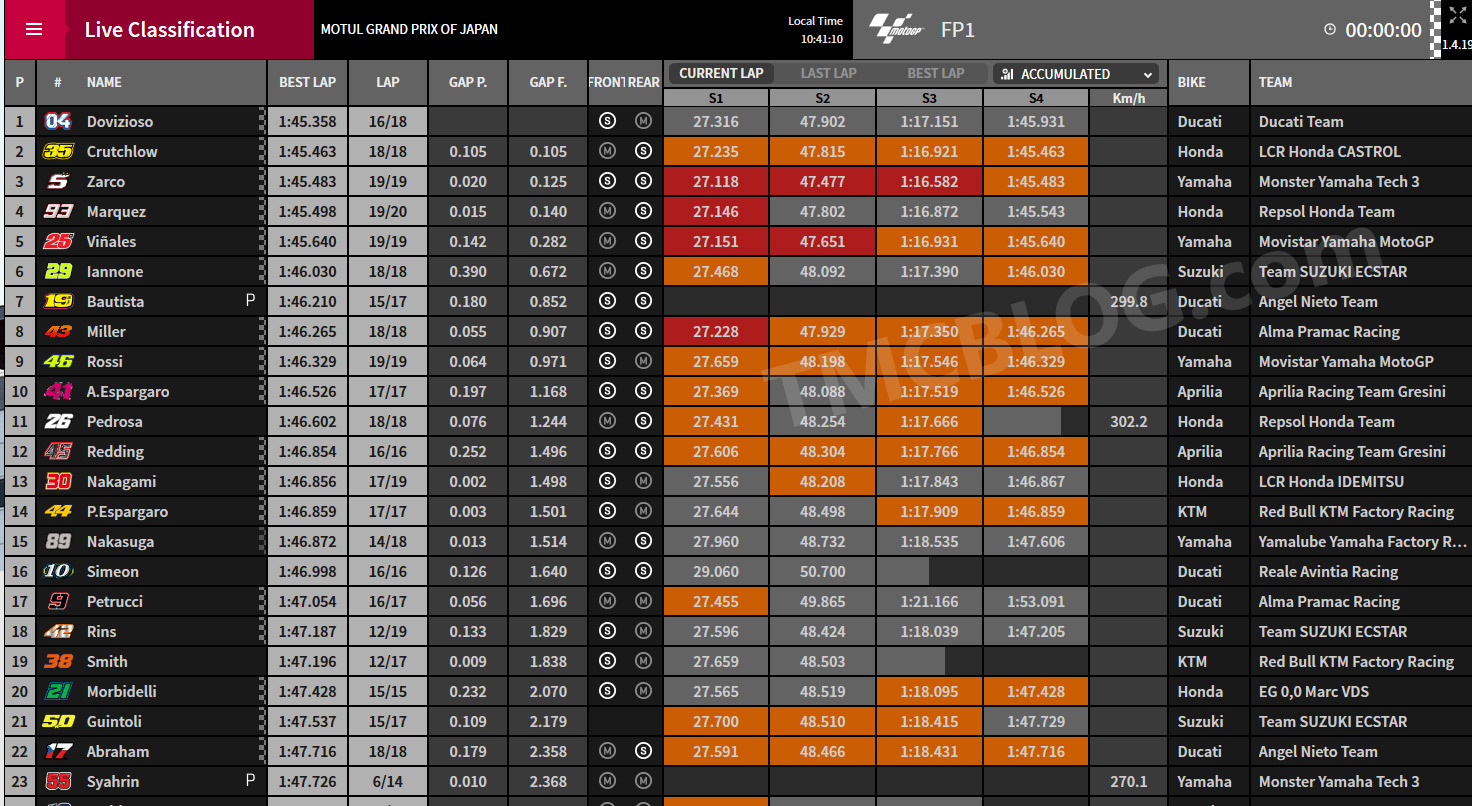Viewport: 1472px width, 806px height.
Task: Open the ACCUMULATED sector view dropdown
Action: [1076, 74]
